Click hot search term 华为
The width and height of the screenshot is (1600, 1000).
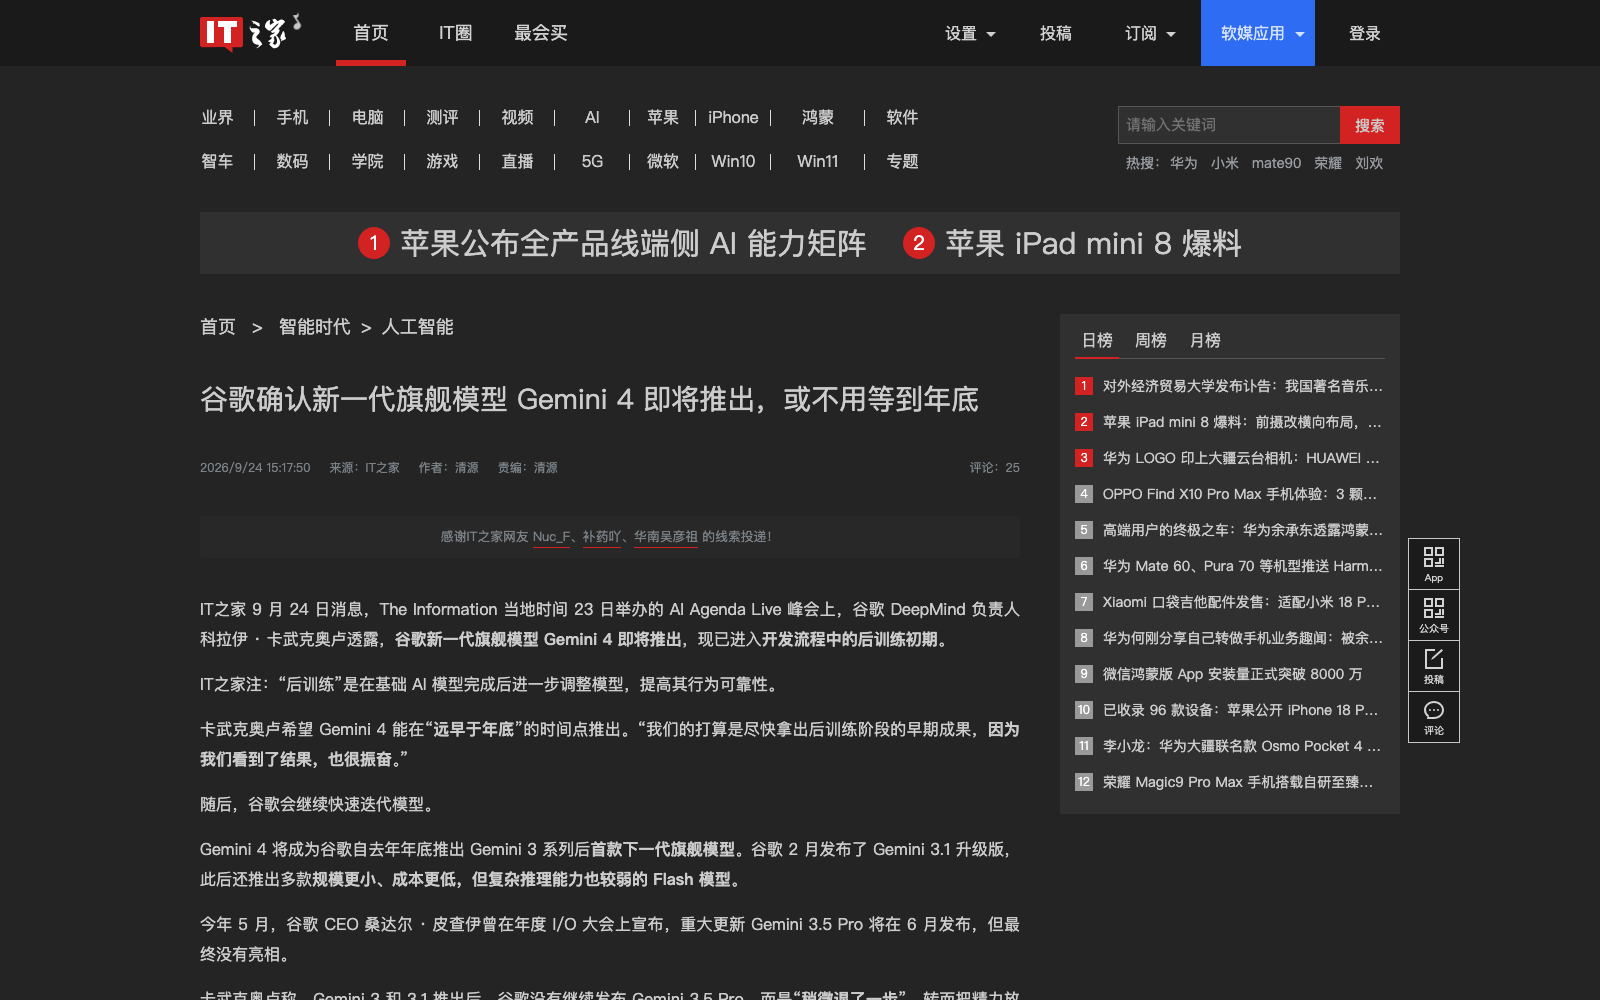tap(1183, 163)
